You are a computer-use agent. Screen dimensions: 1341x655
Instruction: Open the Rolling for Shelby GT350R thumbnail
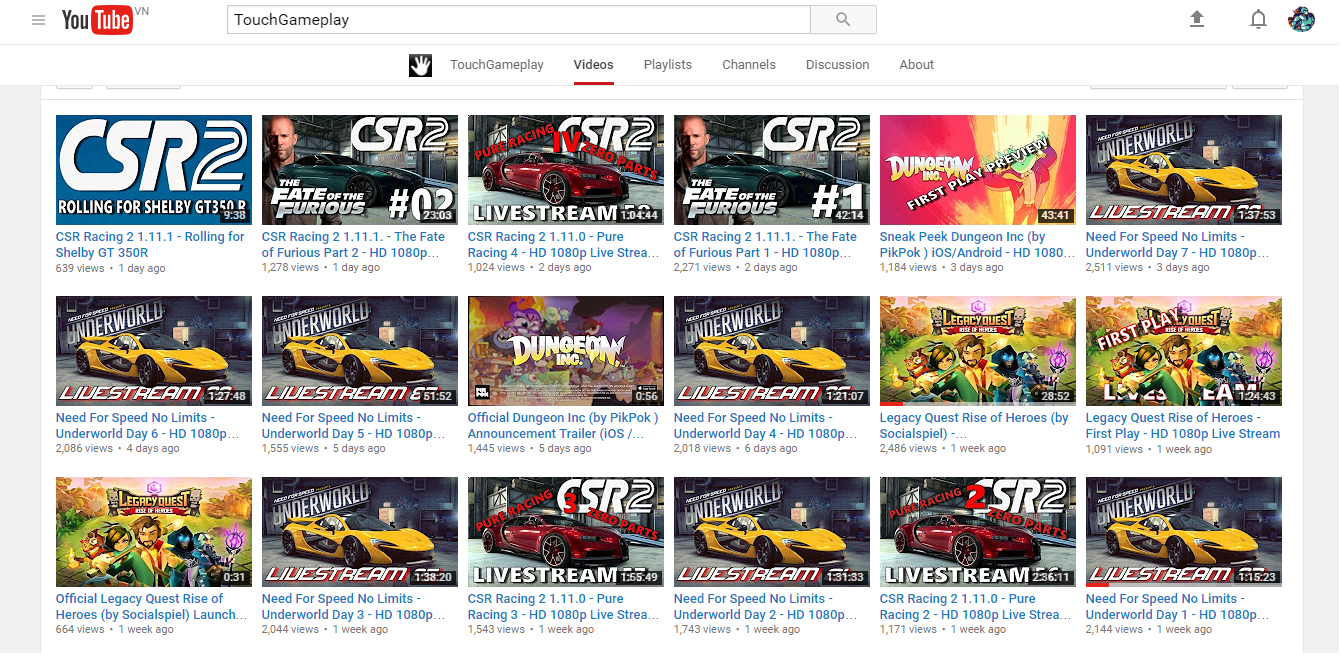[x=154, y=170]
